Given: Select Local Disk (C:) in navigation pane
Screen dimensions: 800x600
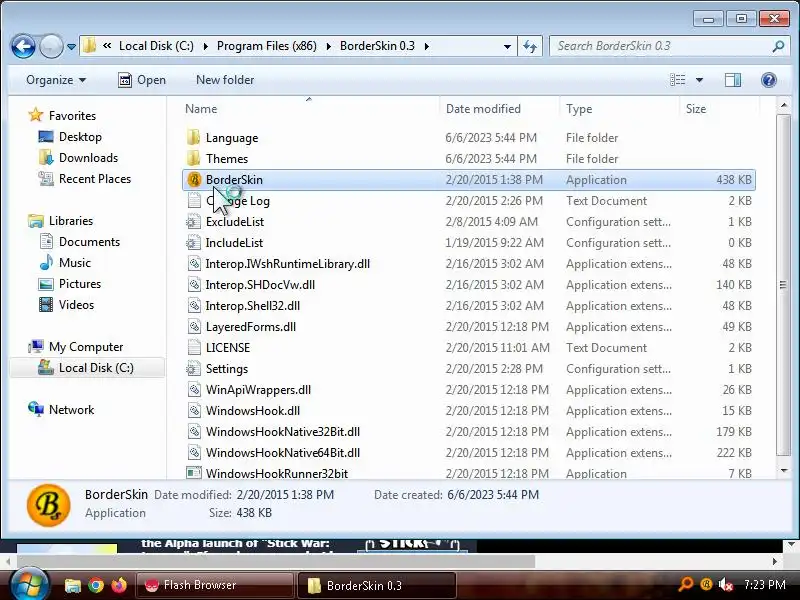Looking at the screenshot, I should (x=96, y=368).
